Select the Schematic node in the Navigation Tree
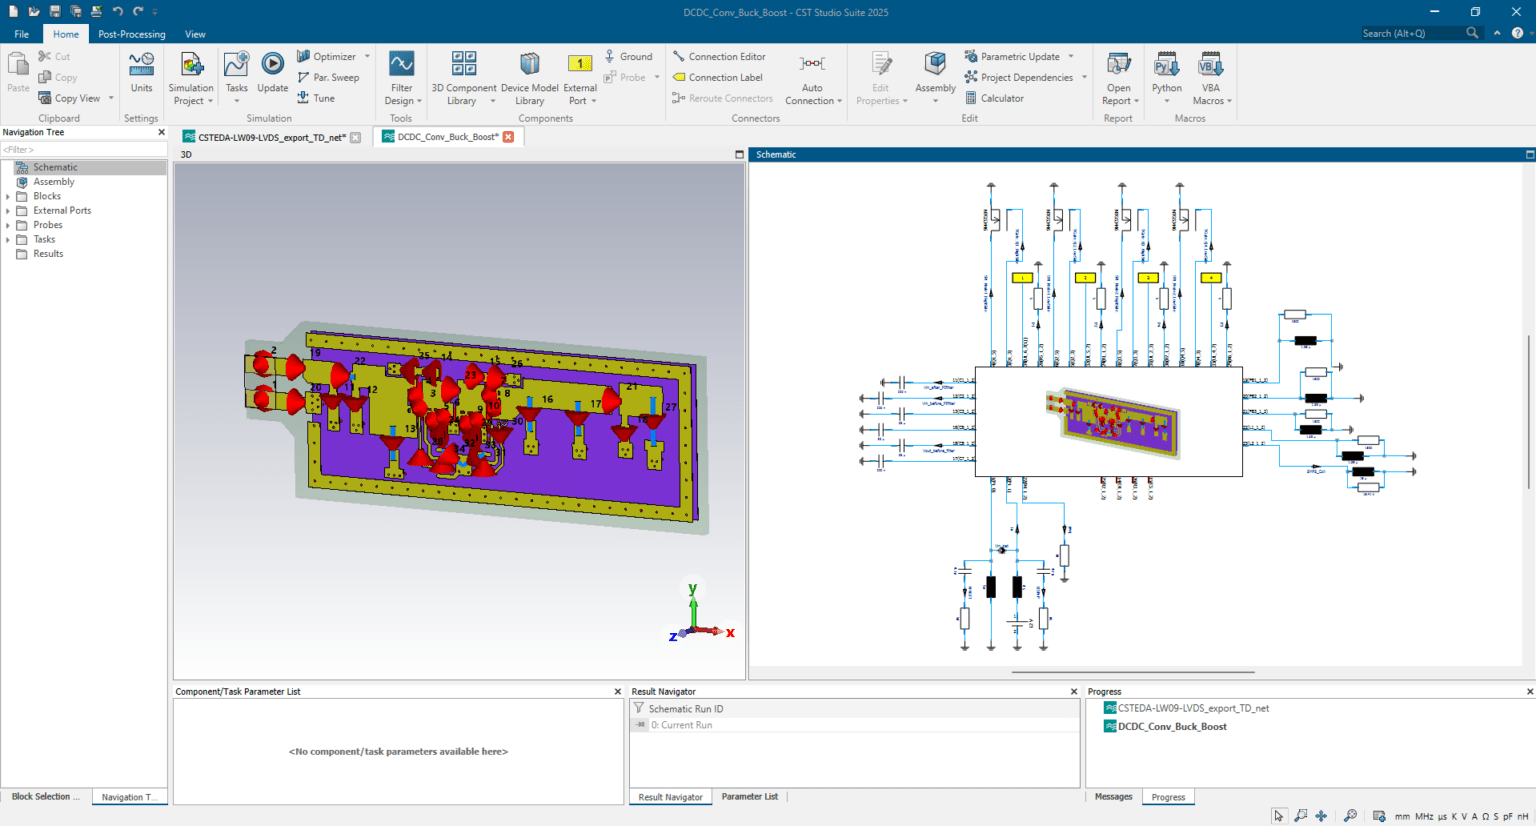Screen dimensions: 1536x826 tap(55, 166)
